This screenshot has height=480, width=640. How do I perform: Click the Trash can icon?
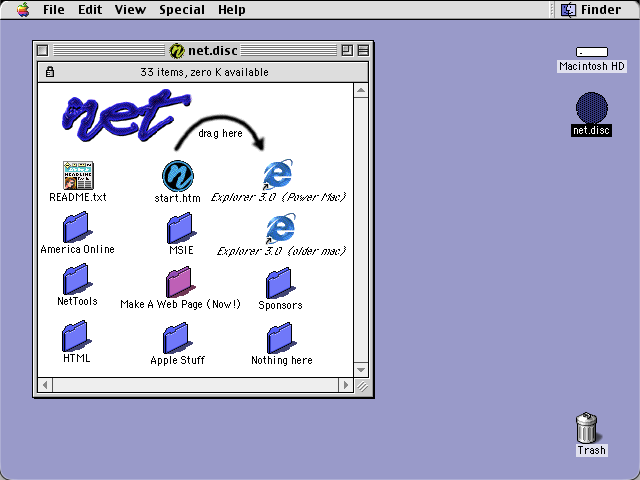click(x=587, y=427)
